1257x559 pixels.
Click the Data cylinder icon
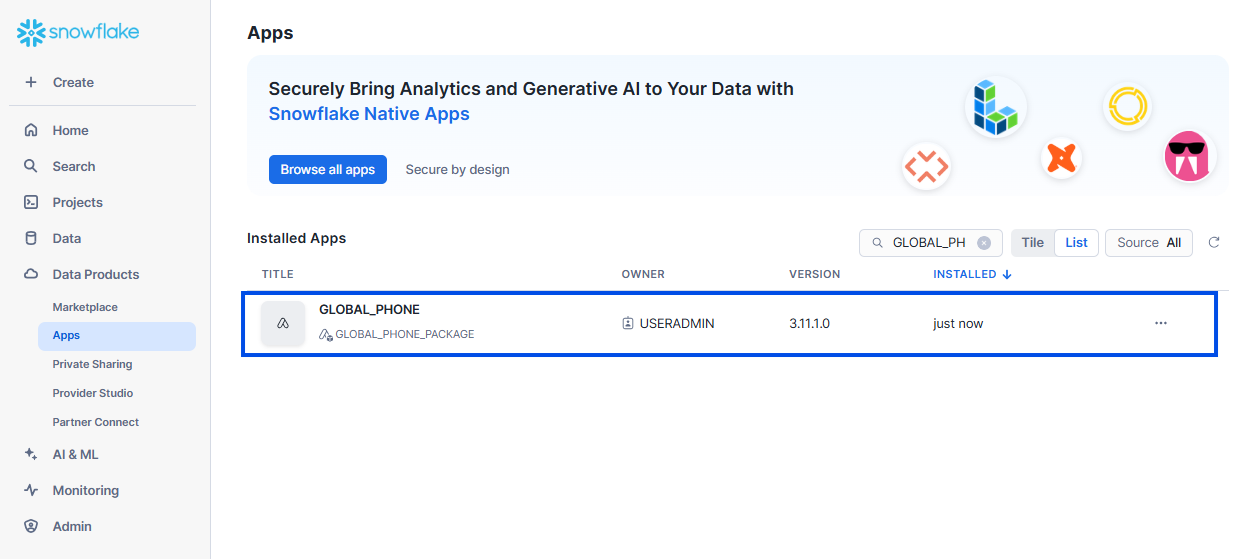[31, 238]
